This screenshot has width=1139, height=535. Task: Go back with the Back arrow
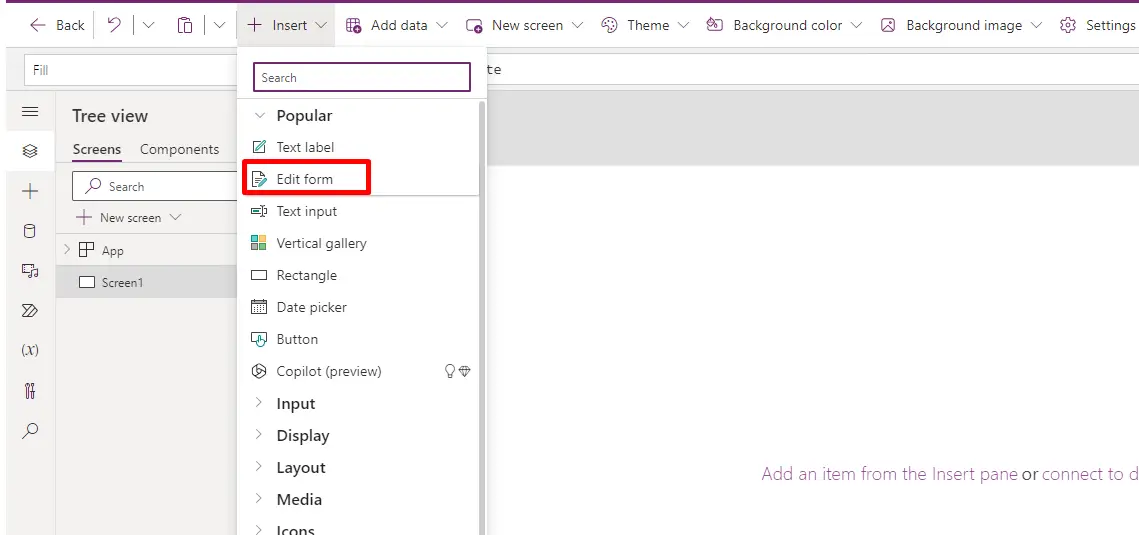click(x=57, y=25)
